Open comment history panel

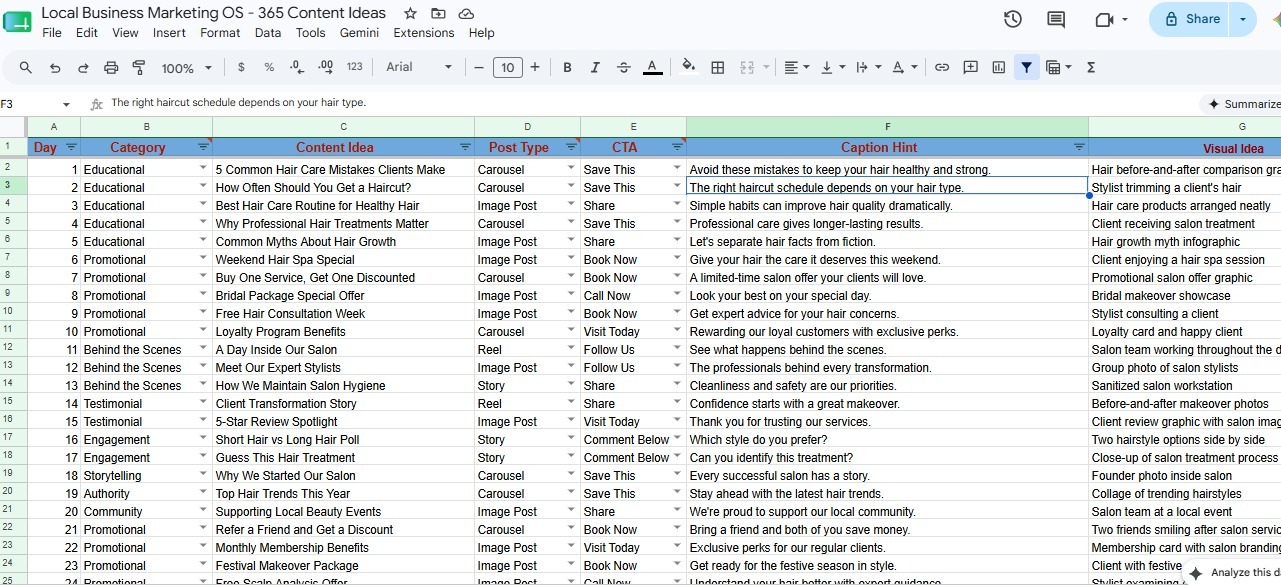pos(1056,19)
